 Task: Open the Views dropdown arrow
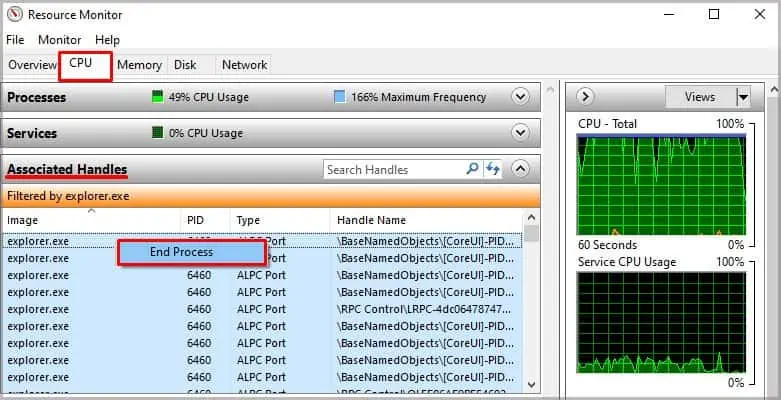(x=743, y=97)
